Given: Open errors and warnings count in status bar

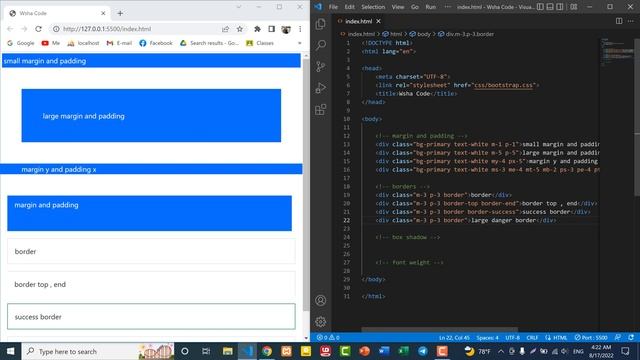Looking at the screenshot, I should point(328,338).
